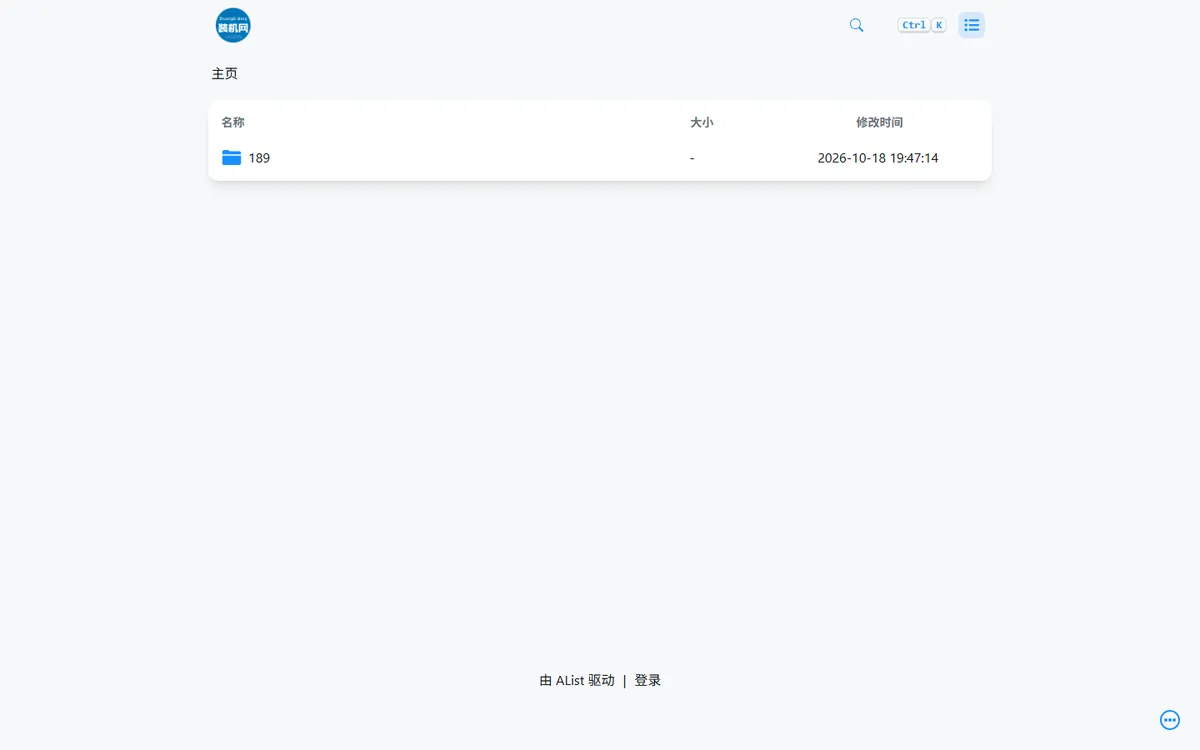Open the 登录 login link
This screenshot has width=1200, height=750.
[x=647, y=680]
